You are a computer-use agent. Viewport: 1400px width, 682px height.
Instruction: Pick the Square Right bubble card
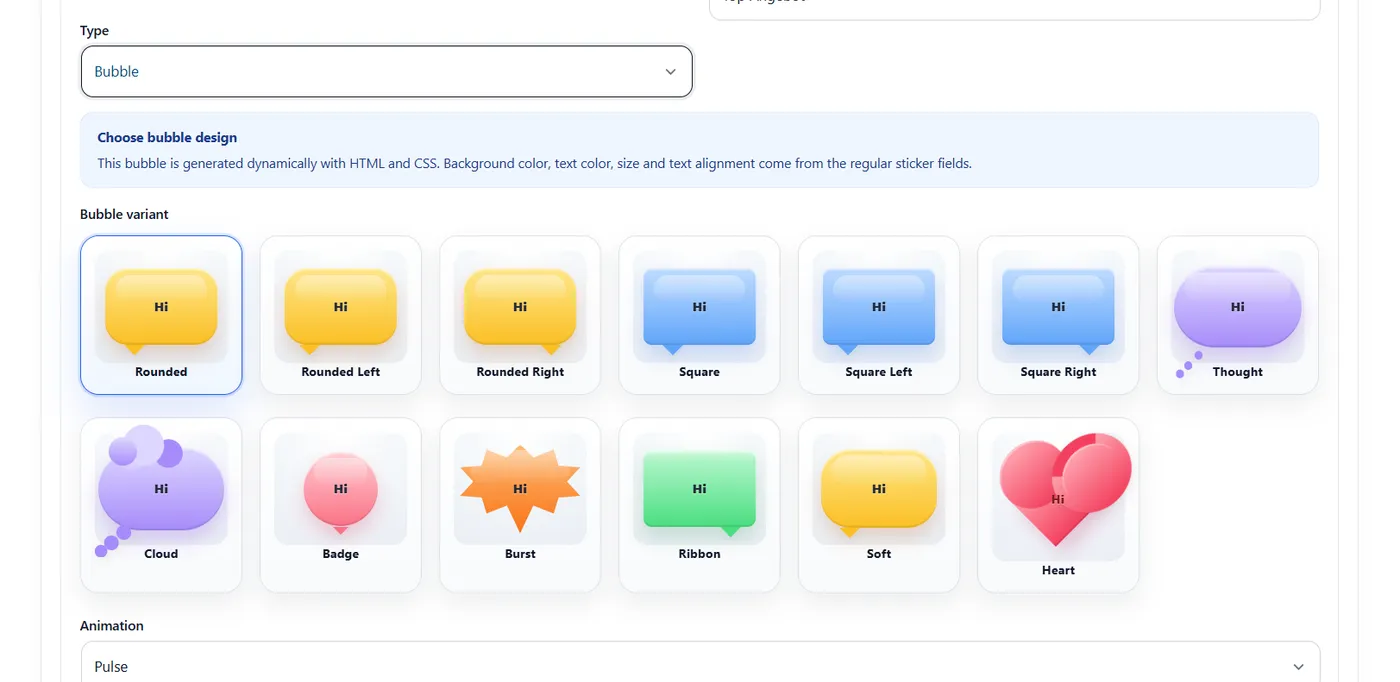(x=1058, y=315)
